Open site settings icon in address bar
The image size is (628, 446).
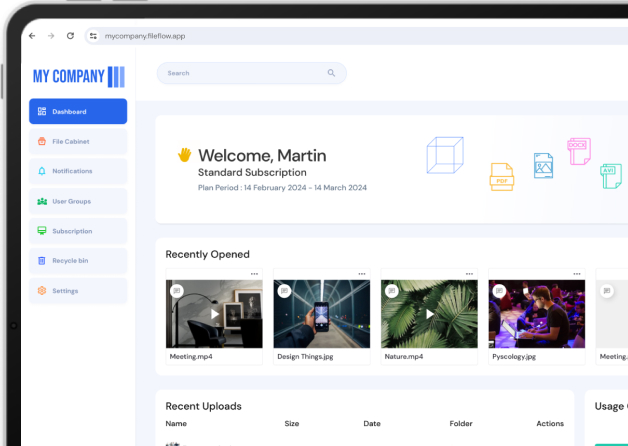(x=93, y=36)
